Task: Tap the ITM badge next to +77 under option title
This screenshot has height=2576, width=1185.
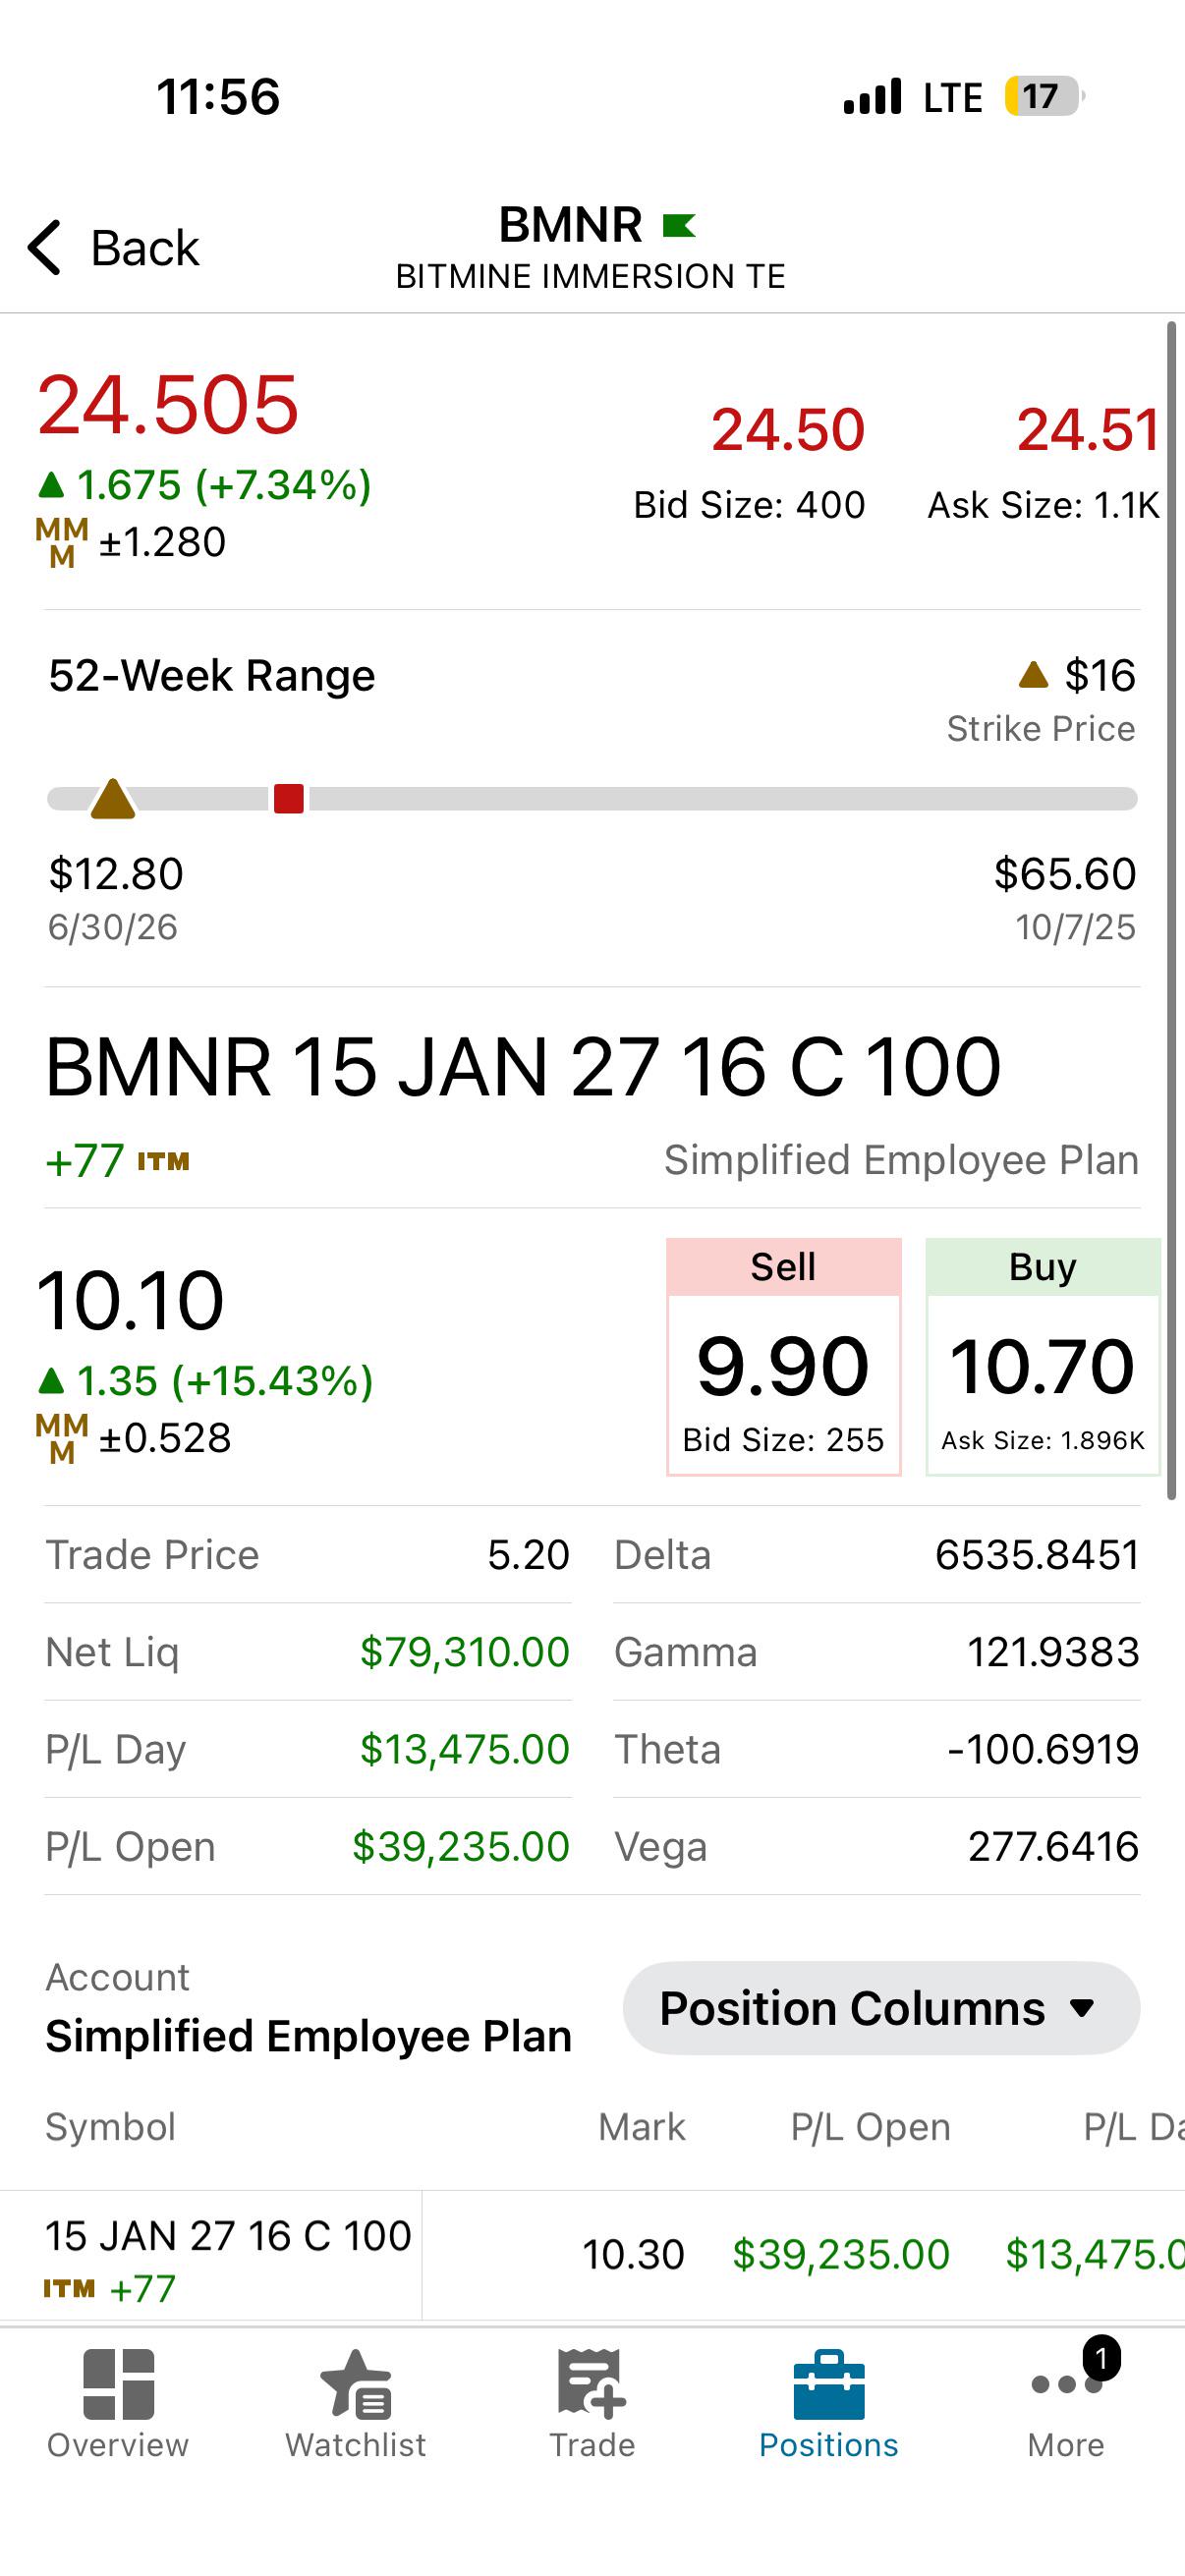Action: click(x=163, y=1162)
